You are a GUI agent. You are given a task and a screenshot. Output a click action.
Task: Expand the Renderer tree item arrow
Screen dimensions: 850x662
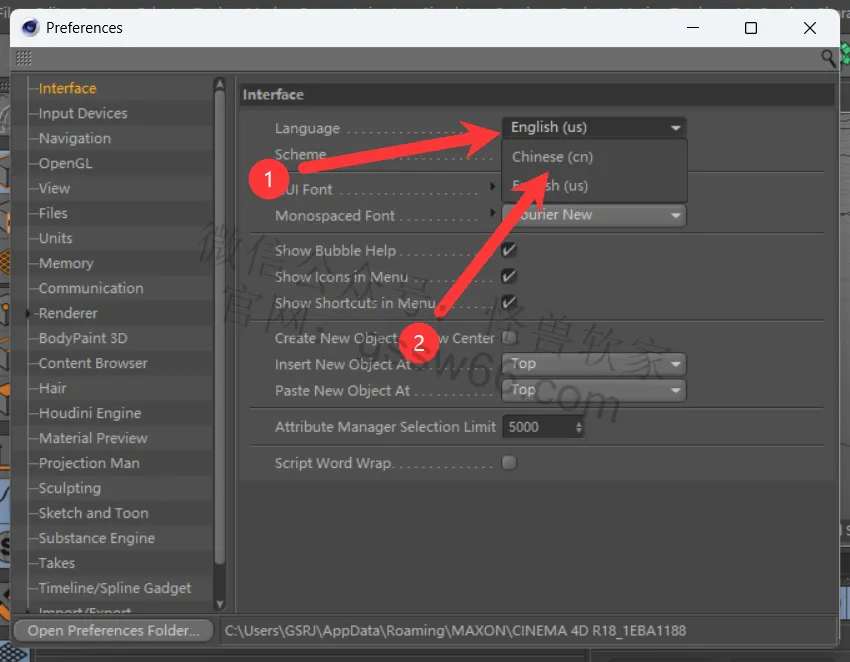coord(28,313)
